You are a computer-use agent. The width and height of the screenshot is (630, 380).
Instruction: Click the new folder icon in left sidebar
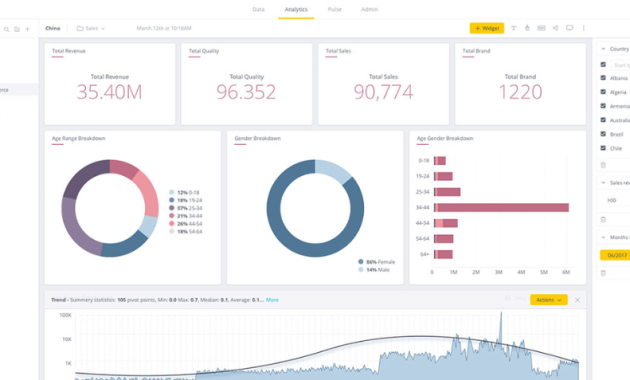click(x=17, y=29)
